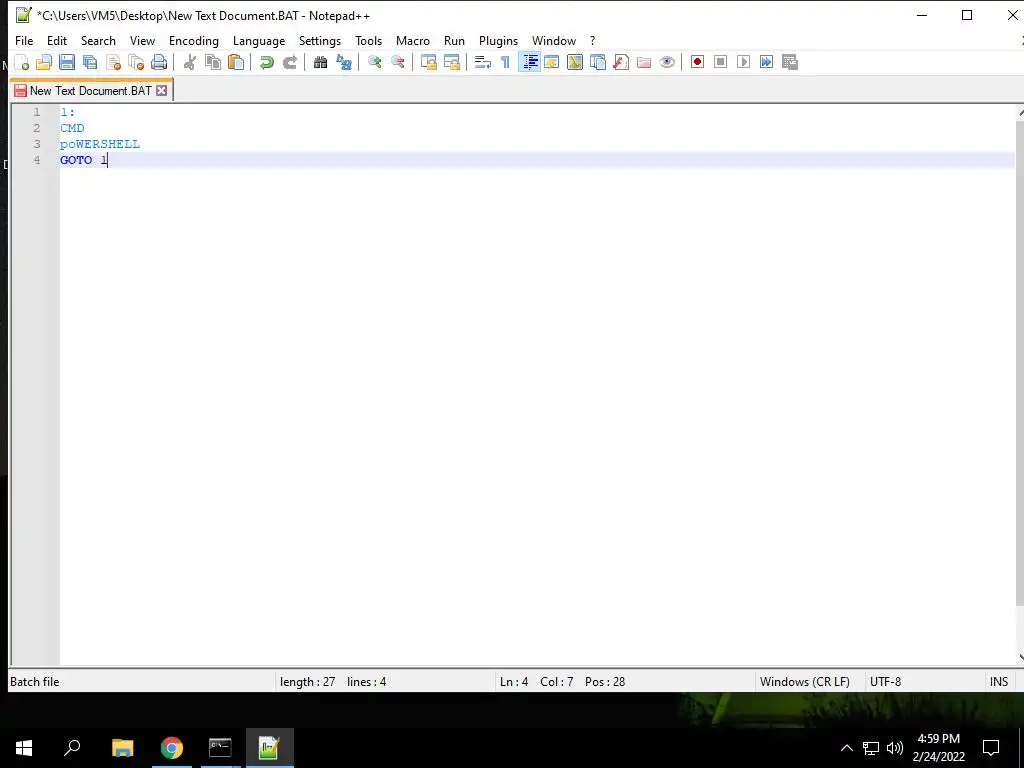Image resolution: width=1024 pixels, height=768 pixels.
Task: Close the New Text Document.BAT tab
Action: [x=161, y=91]
